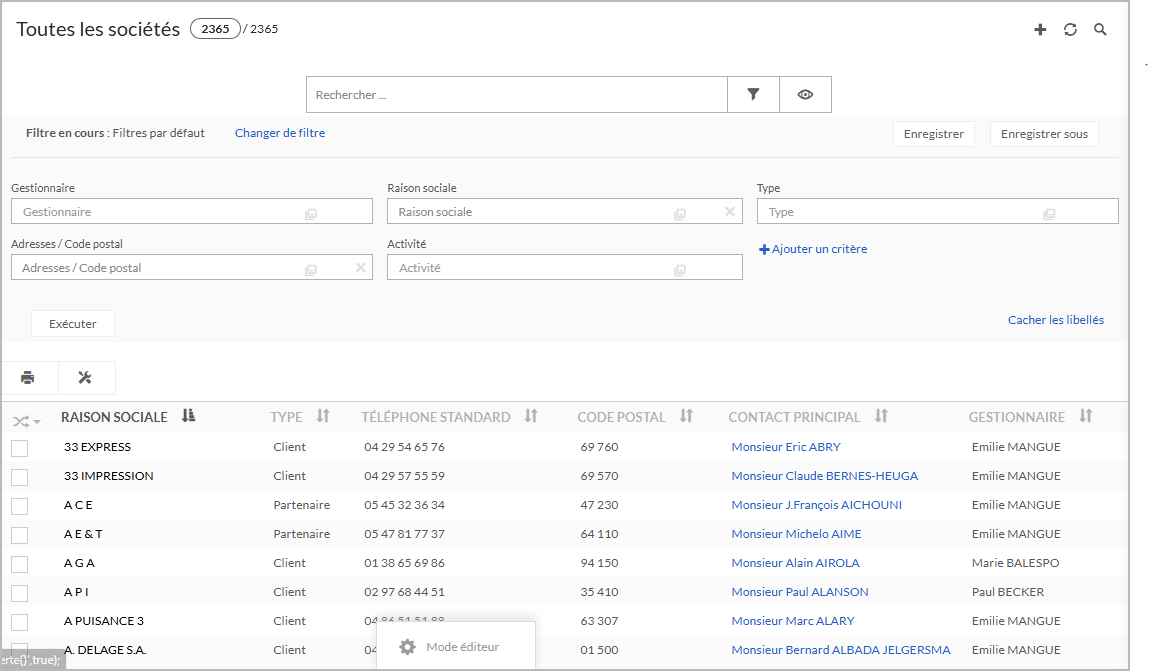
Task: Click the printer icon
Action: coord(28,378)
